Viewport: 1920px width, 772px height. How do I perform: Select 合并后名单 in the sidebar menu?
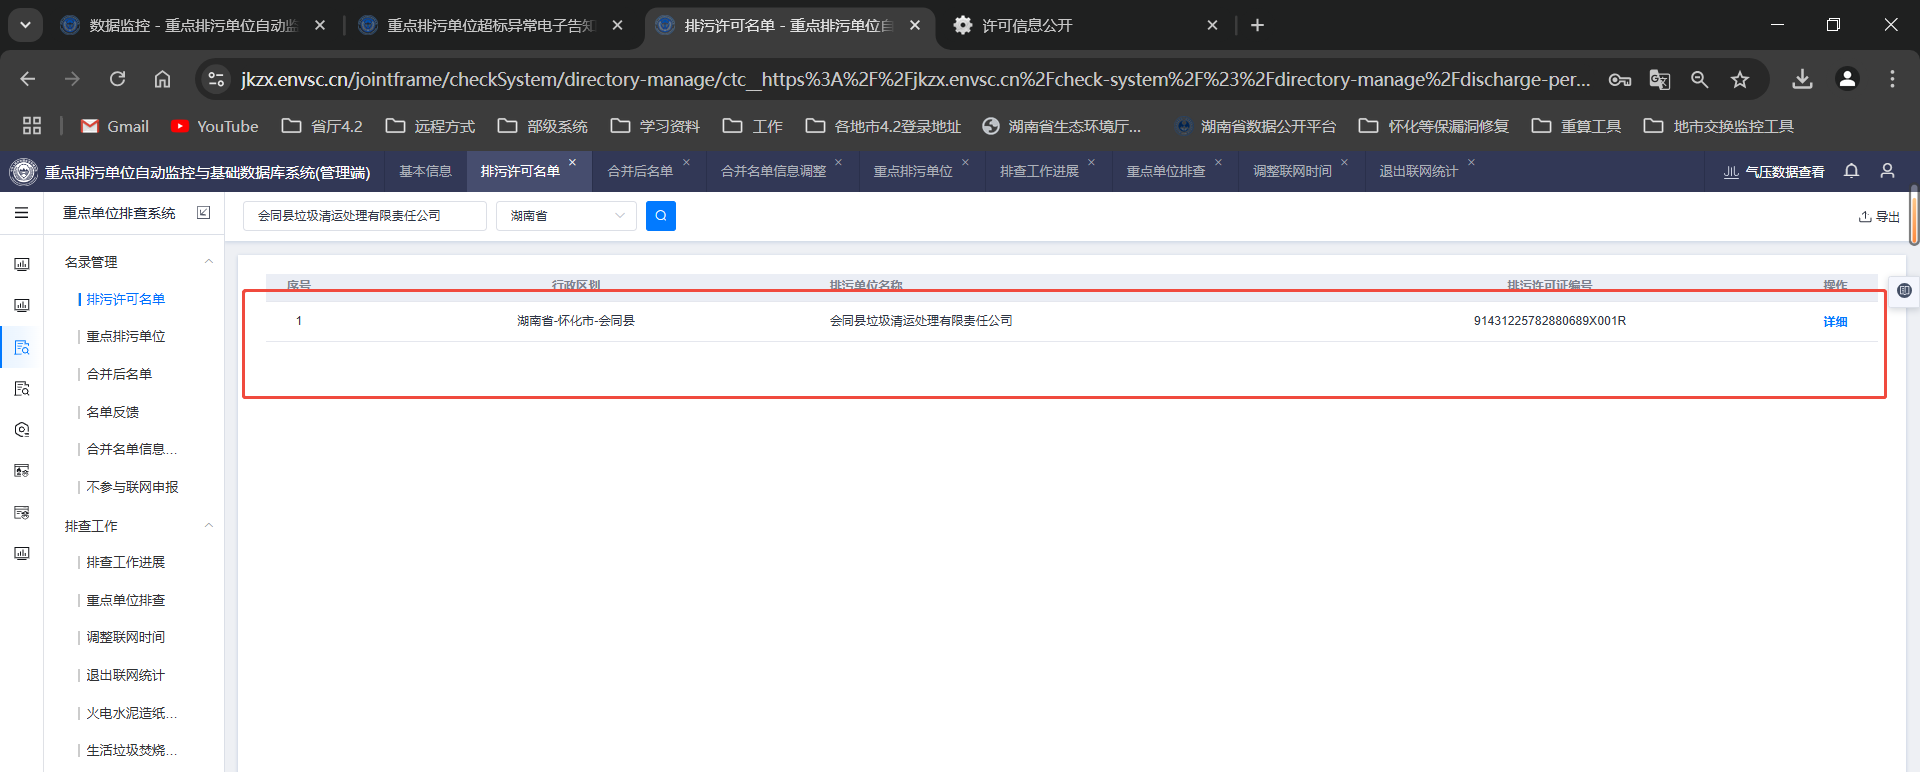(x=119, y=374)
